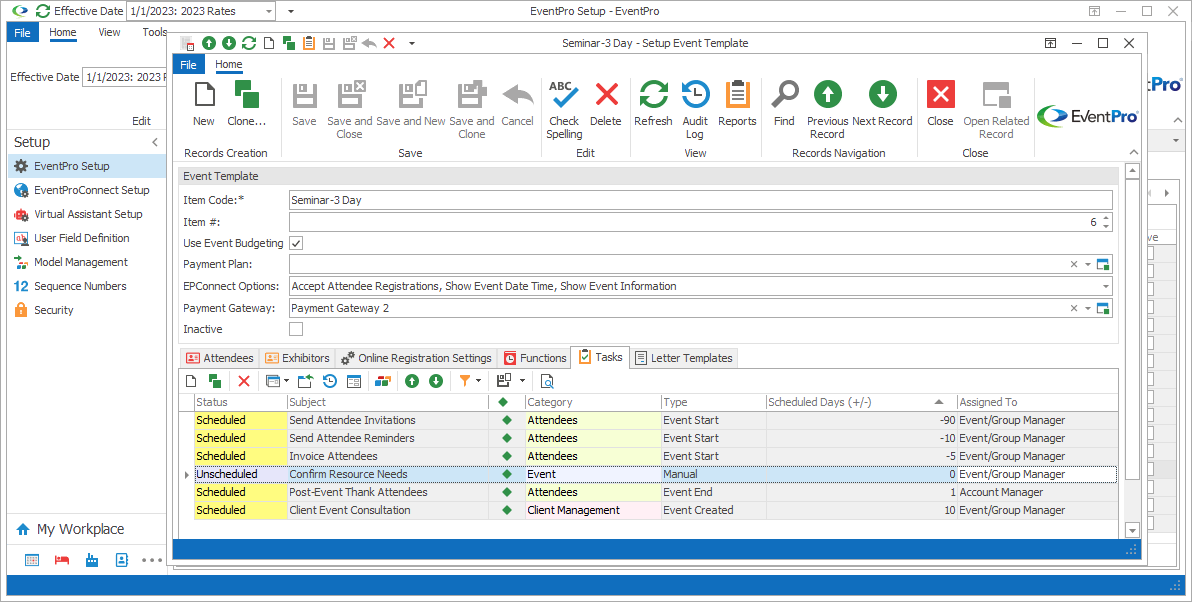Image resolution: width=1192 pixels, height=602 pixels.
Task: Click the red Delete icon in ribbon
Action: (x=606, y=96)
